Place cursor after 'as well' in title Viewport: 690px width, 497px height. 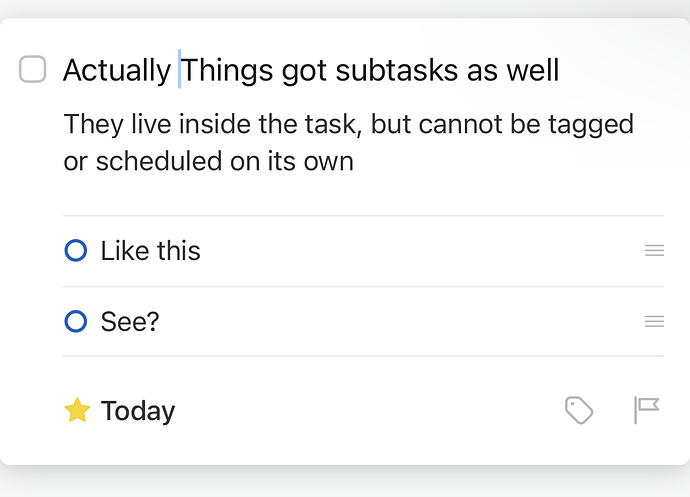click(x=560, y=71)
